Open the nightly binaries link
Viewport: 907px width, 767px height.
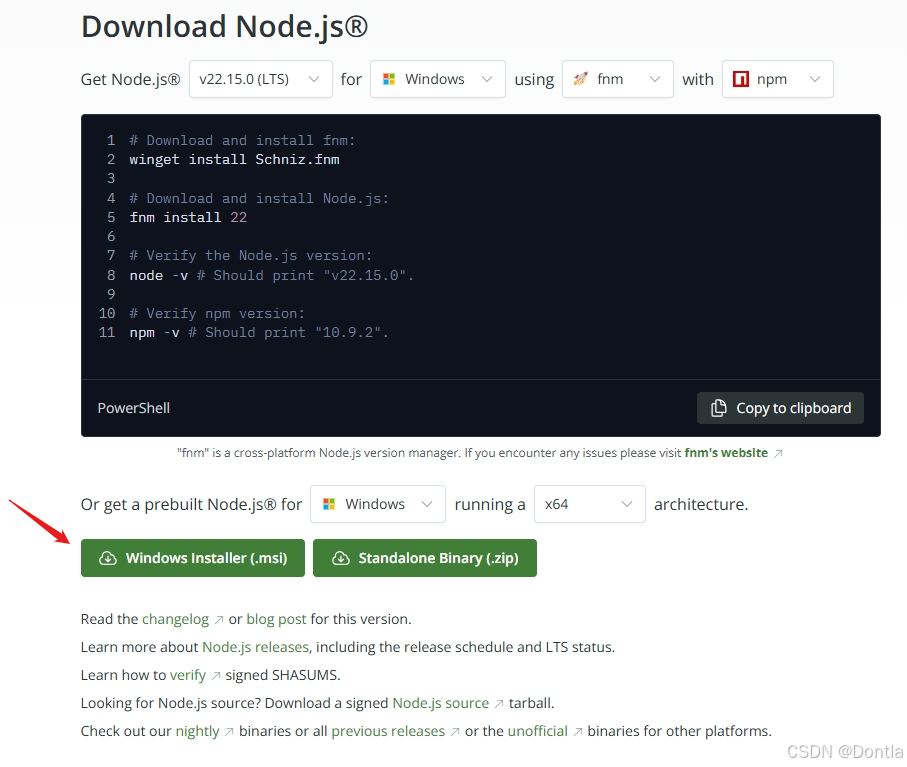point(197,732)
